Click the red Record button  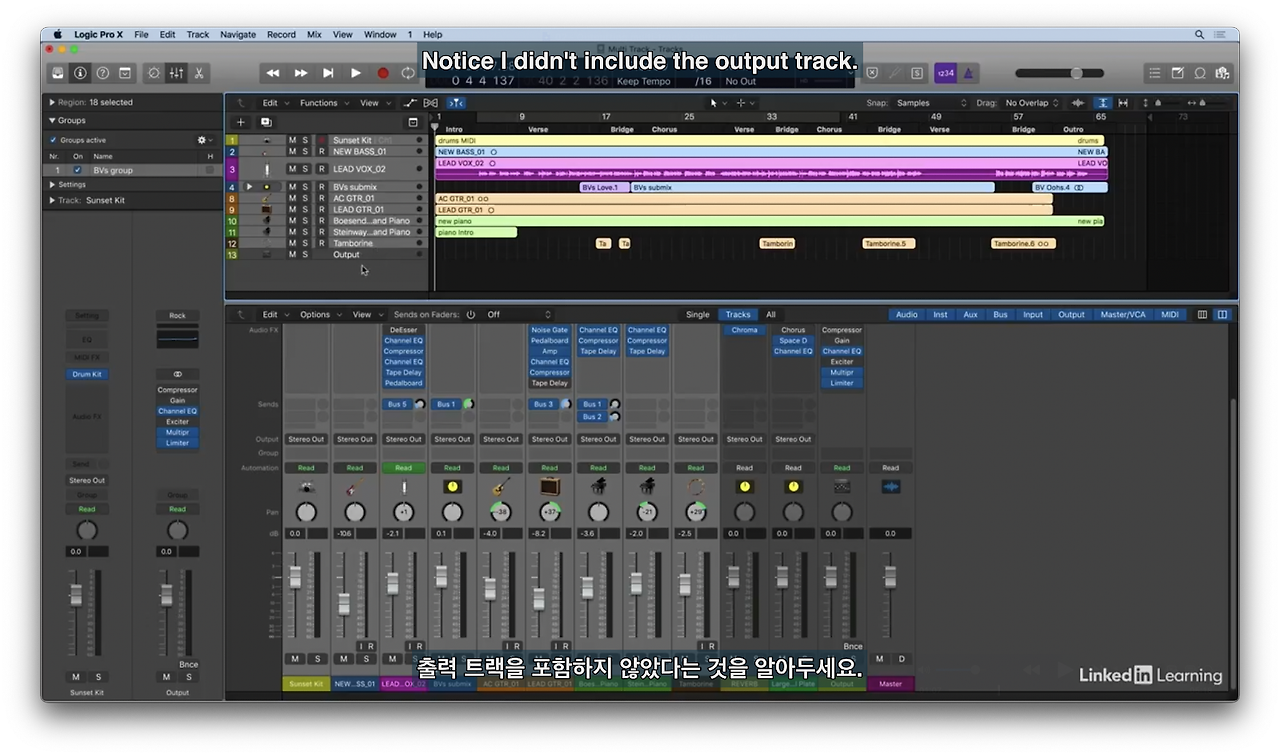382,73
